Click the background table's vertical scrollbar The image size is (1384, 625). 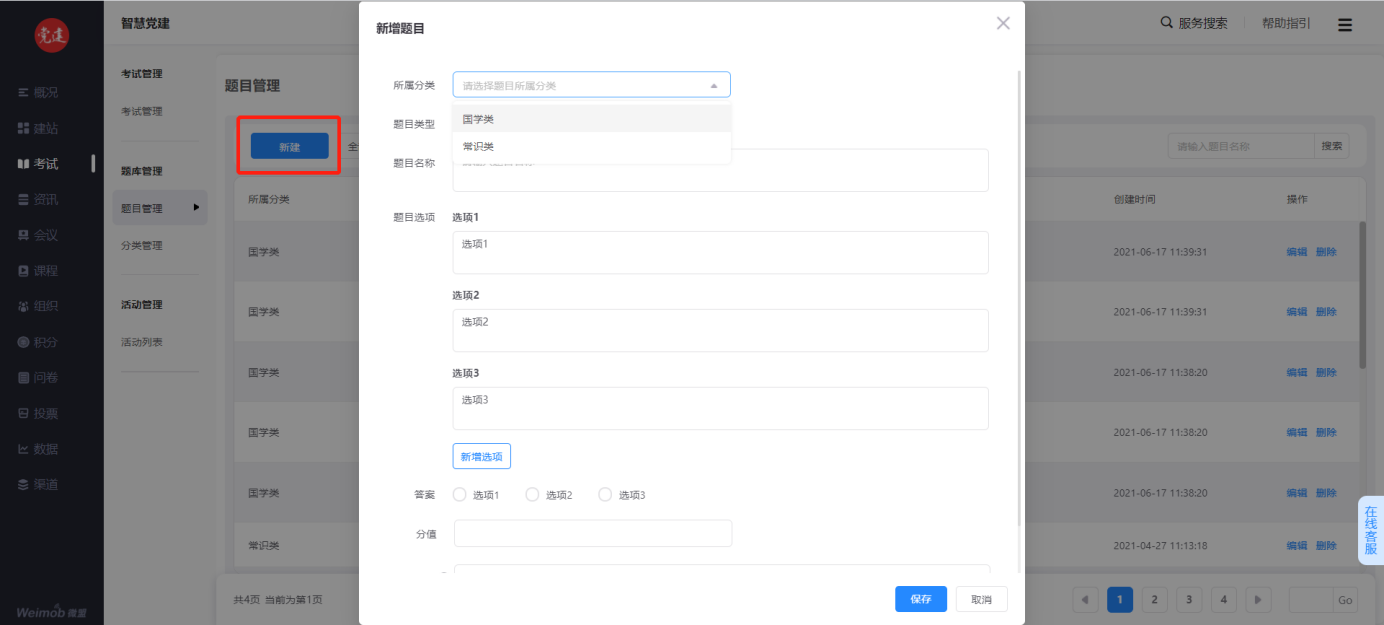[1362, 295]
